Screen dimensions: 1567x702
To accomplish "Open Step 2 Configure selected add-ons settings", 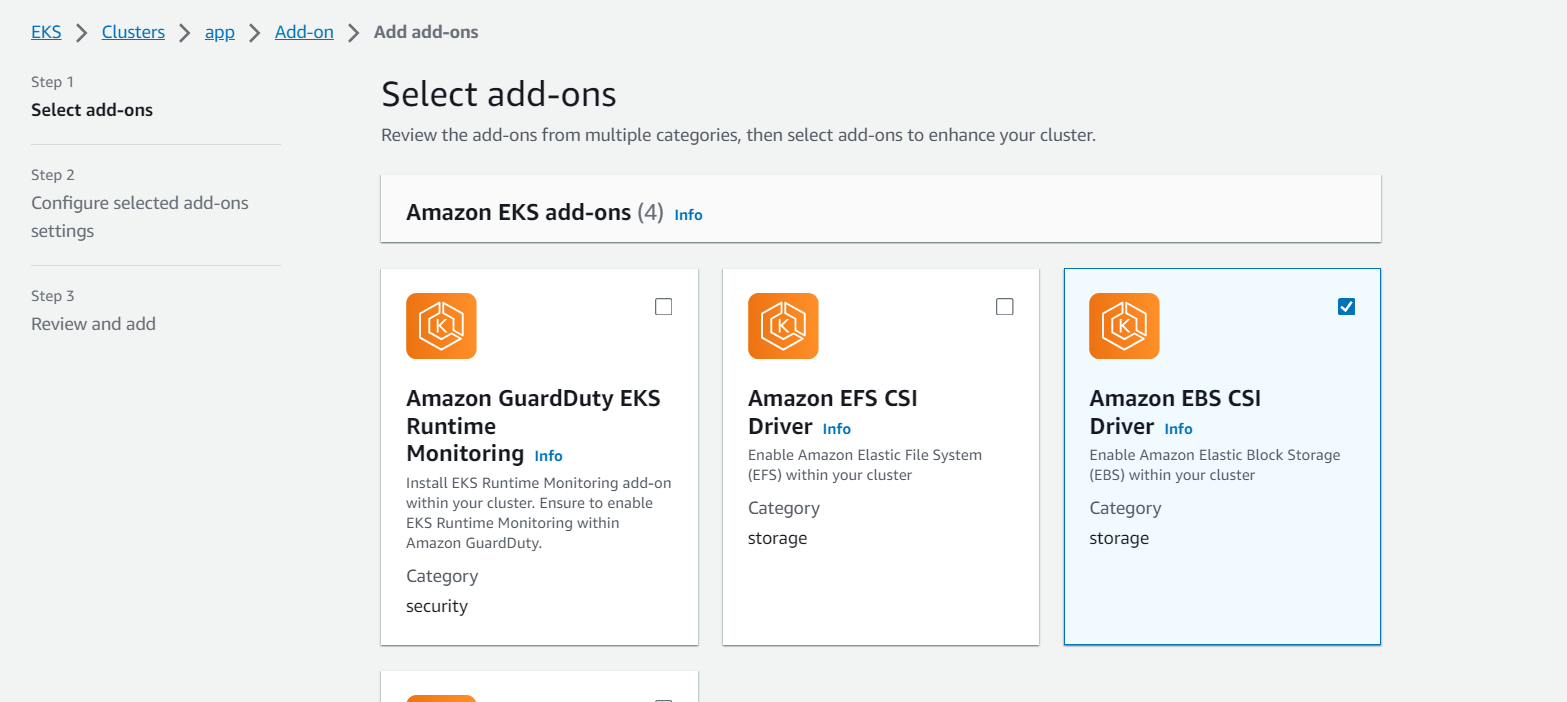I will tap(140, 216).
